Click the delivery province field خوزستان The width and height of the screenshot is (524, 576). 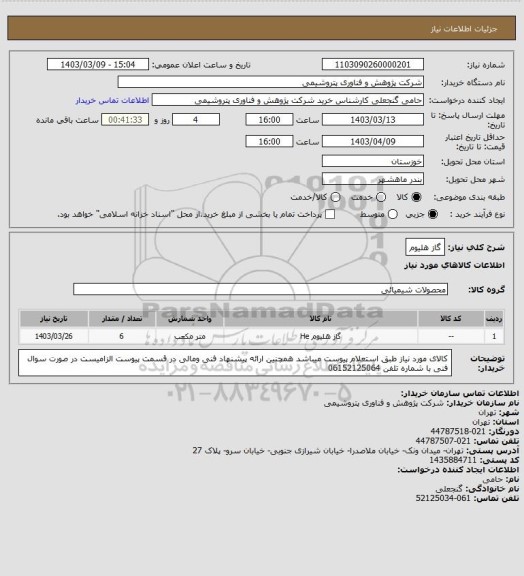tap(373, 161)
